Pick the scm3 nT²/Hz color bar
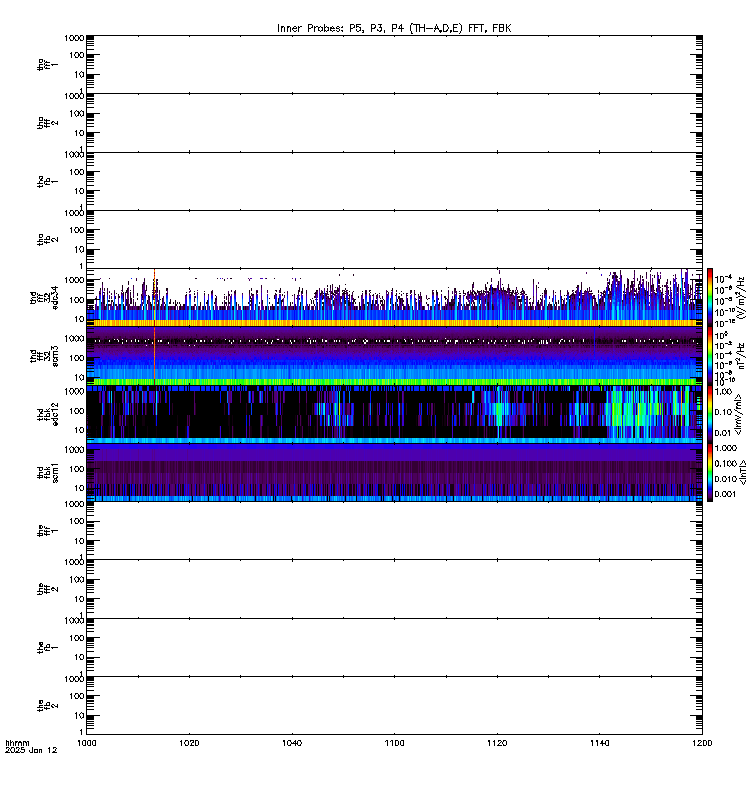The width and height of the screenshot is (750, 800). 710,356
